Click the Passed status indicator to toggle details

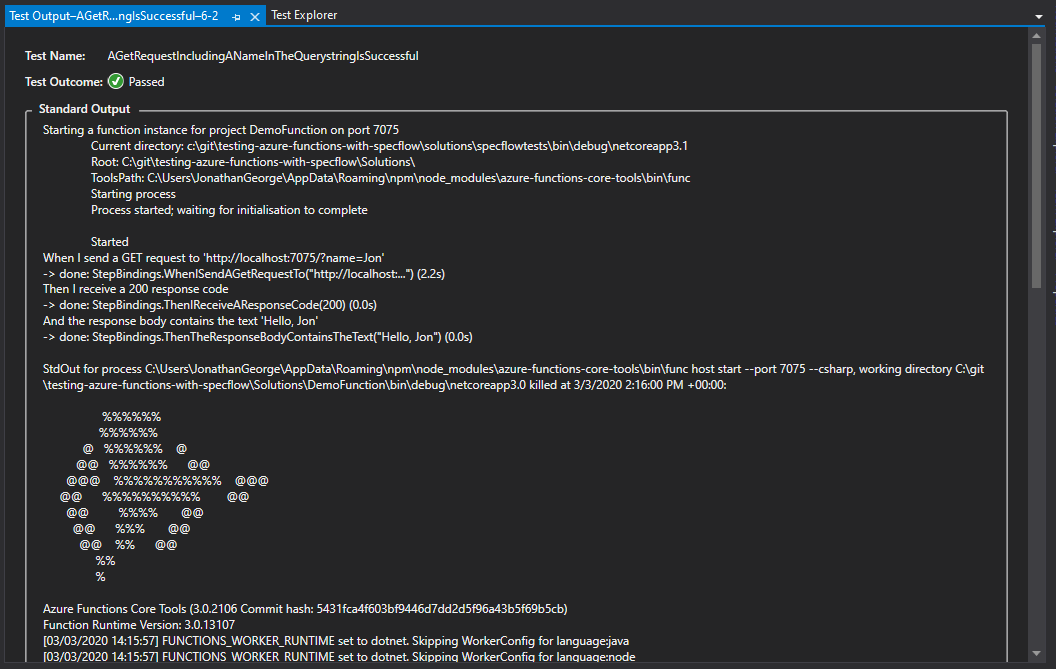pos(115,81)
